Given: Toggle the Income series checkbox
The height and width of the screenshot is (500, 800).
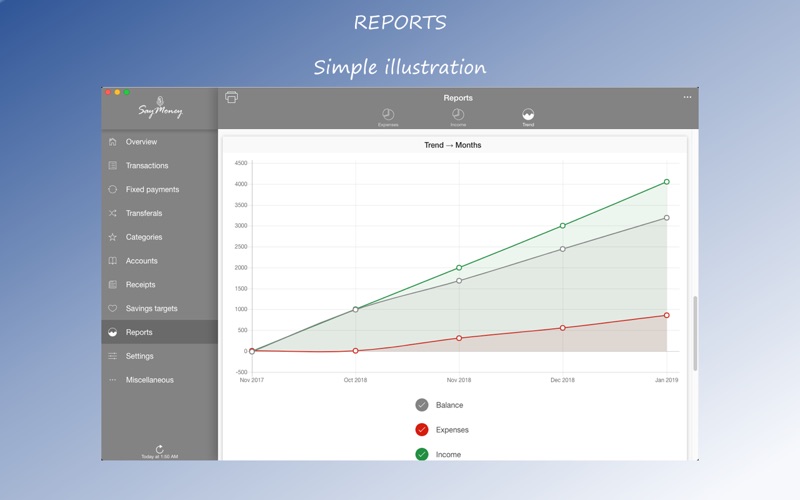Looking at the screenshot, I should click(421, 454).
